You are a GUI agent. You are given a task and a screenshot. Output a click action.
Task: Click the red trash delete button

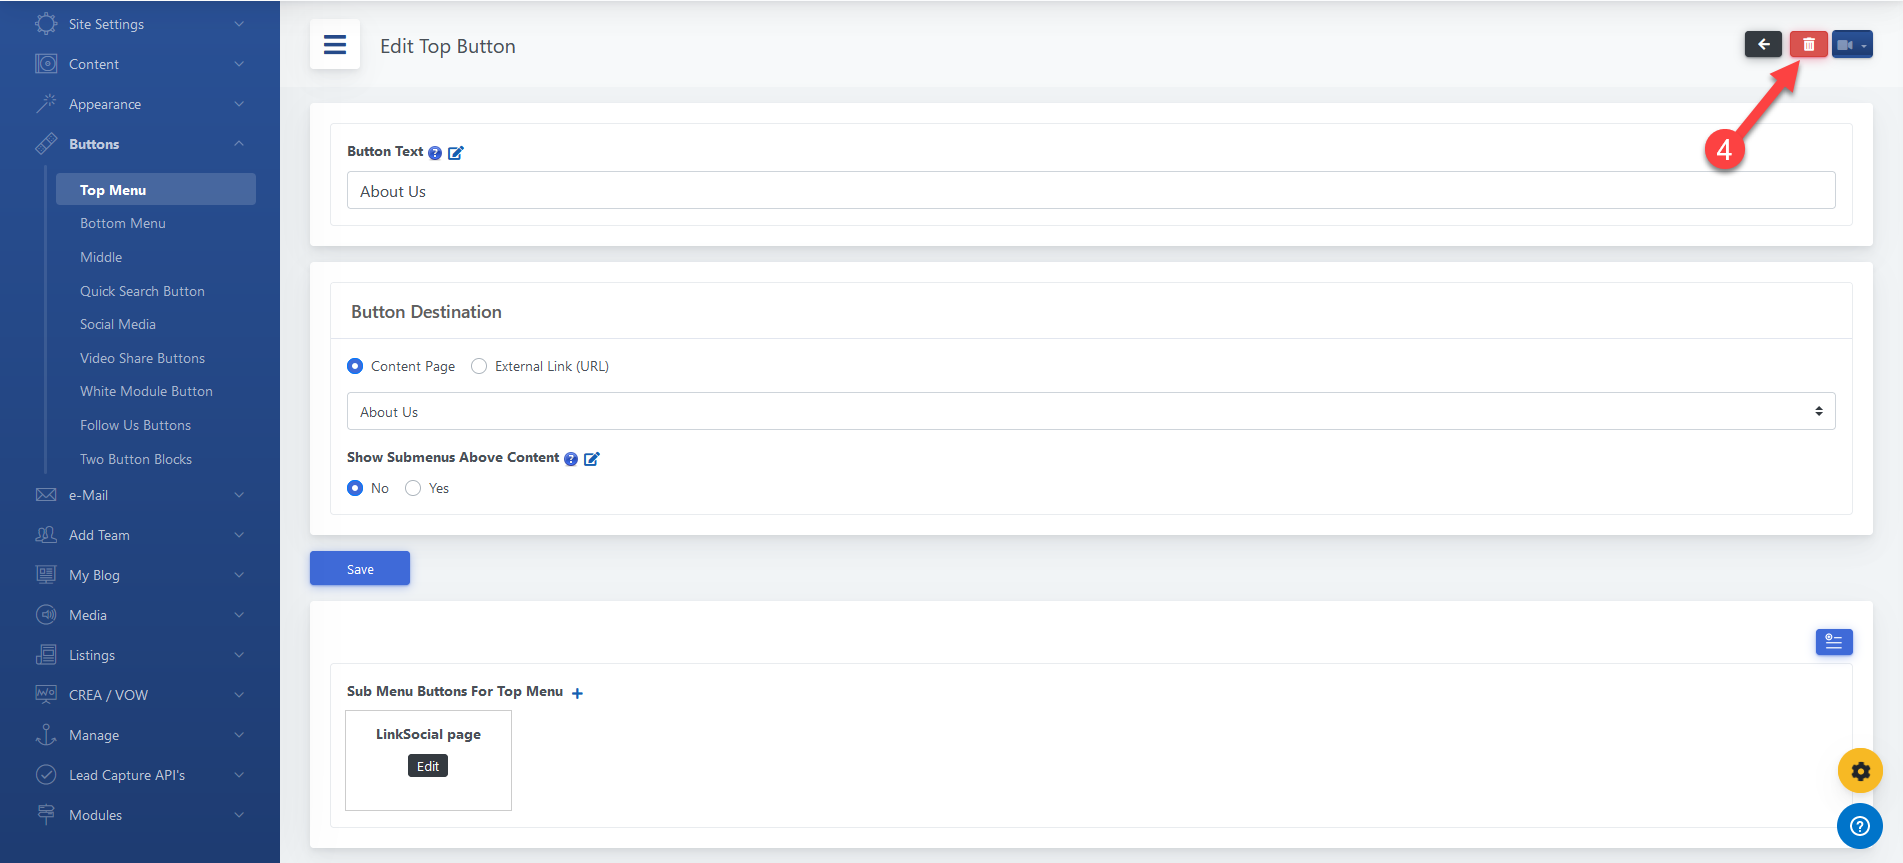(1808, 45)
